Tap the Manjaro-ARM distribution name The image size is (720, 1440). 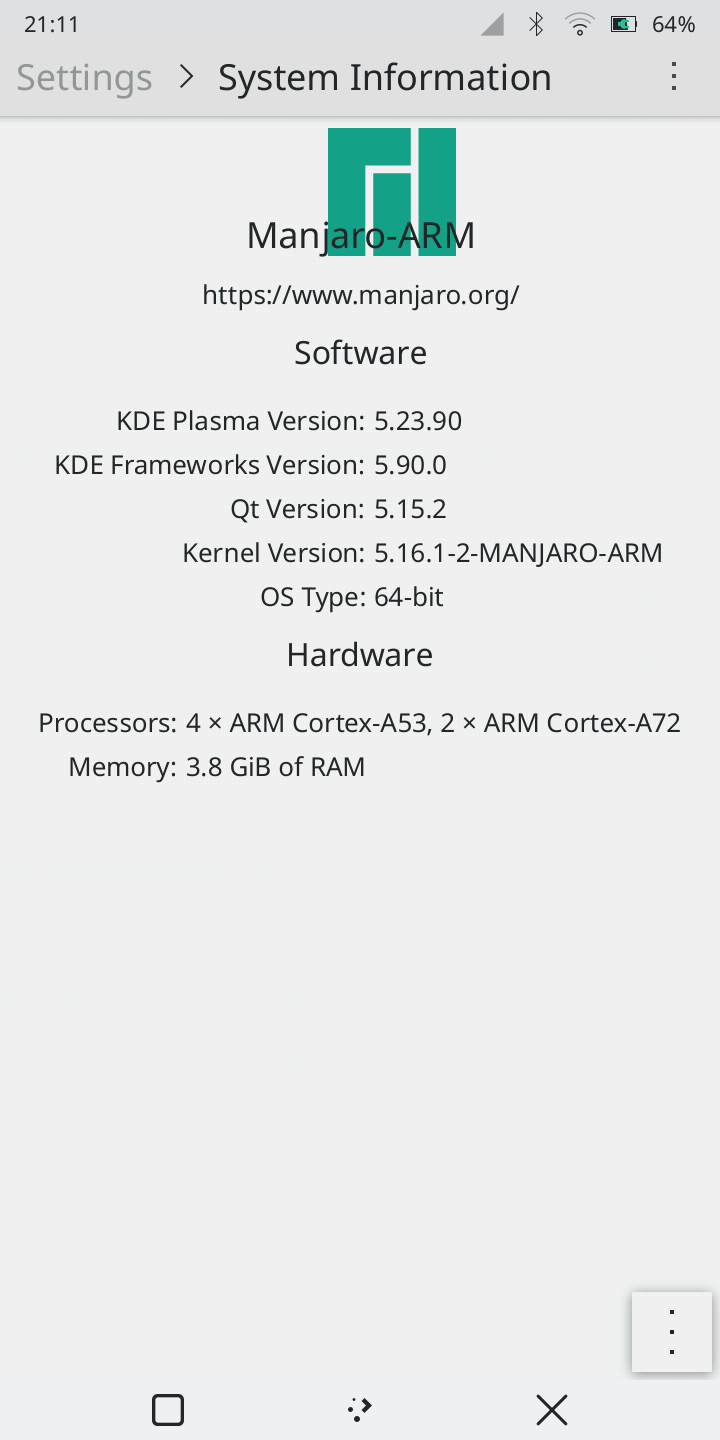pos(360,236)
